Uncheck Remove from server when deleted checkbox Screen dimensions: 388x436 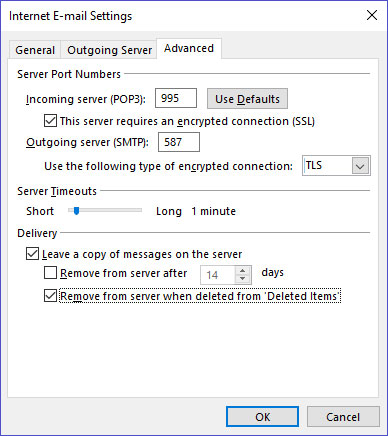tap(50, 296)
